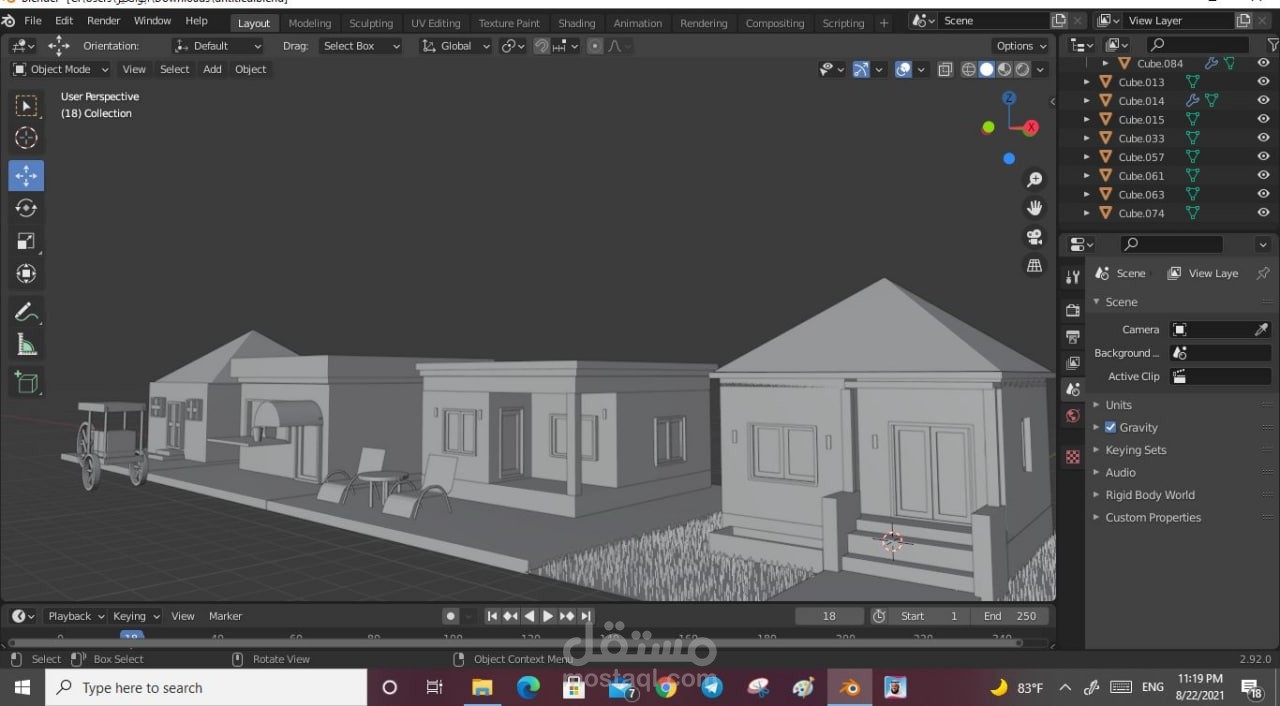Hide Cube.014 with its eye icon

coord(1263,100)
